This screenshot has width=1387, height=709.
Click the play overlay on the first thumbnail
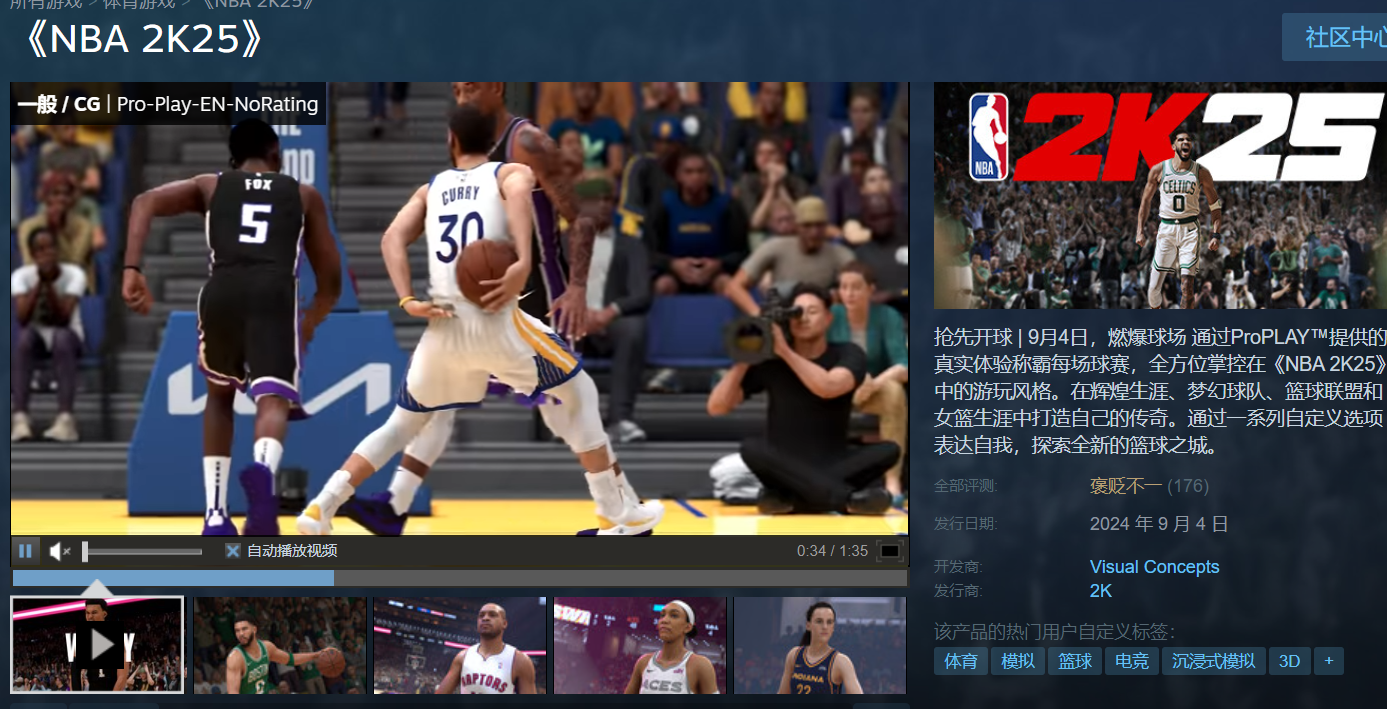97,644
